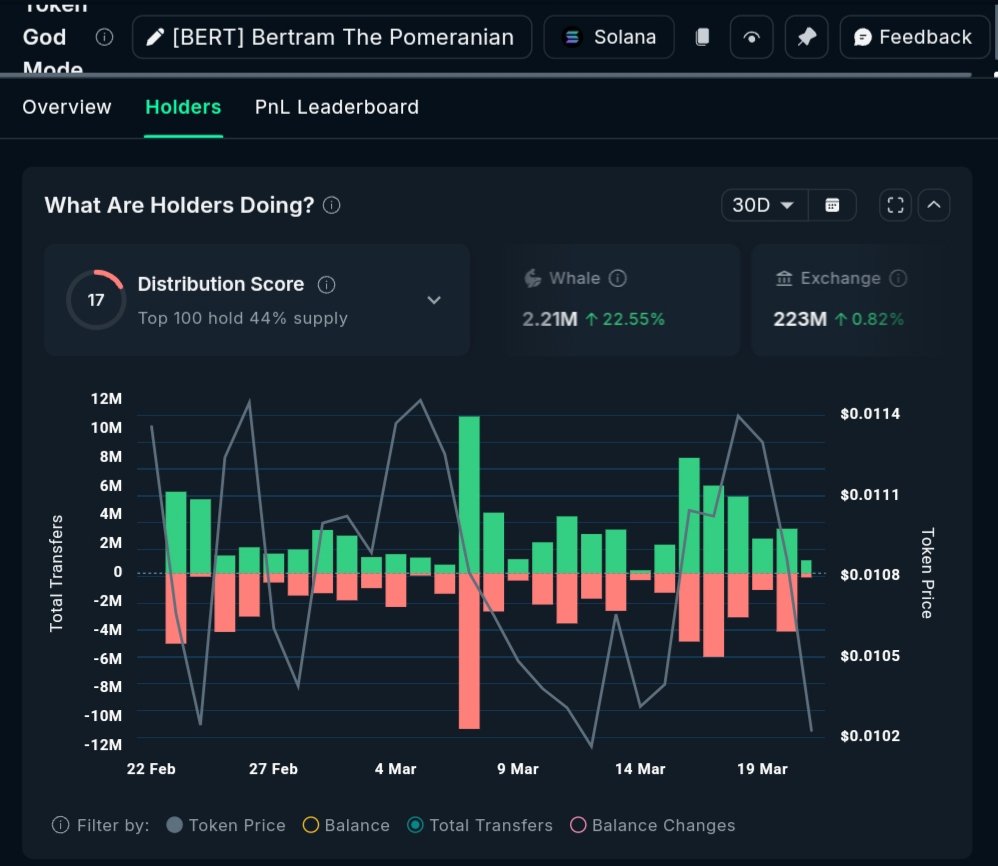Open the PnL Leaderboard tab
This screenshot has width=998, height=866.
[336, 106]
